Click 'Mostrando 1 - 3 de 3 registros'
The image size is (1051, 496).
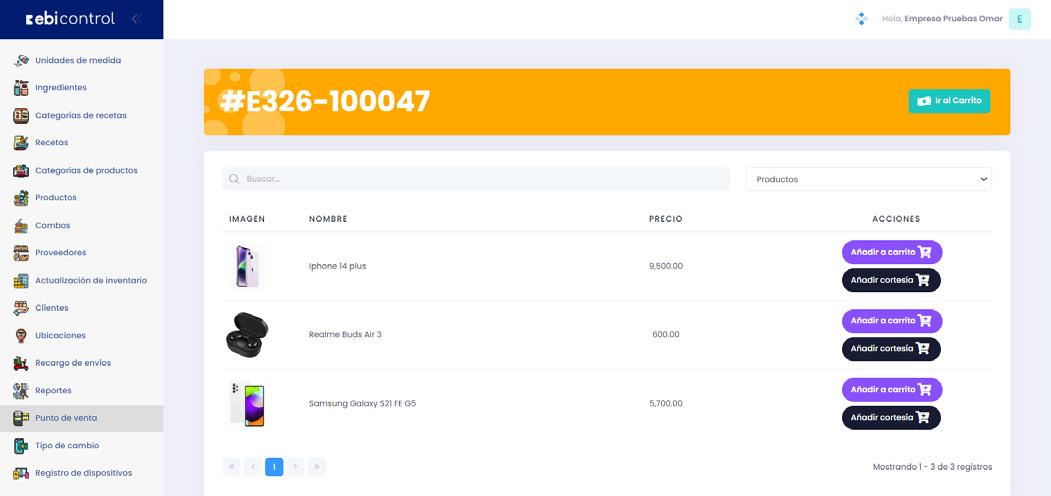click(x=932, y=467)
